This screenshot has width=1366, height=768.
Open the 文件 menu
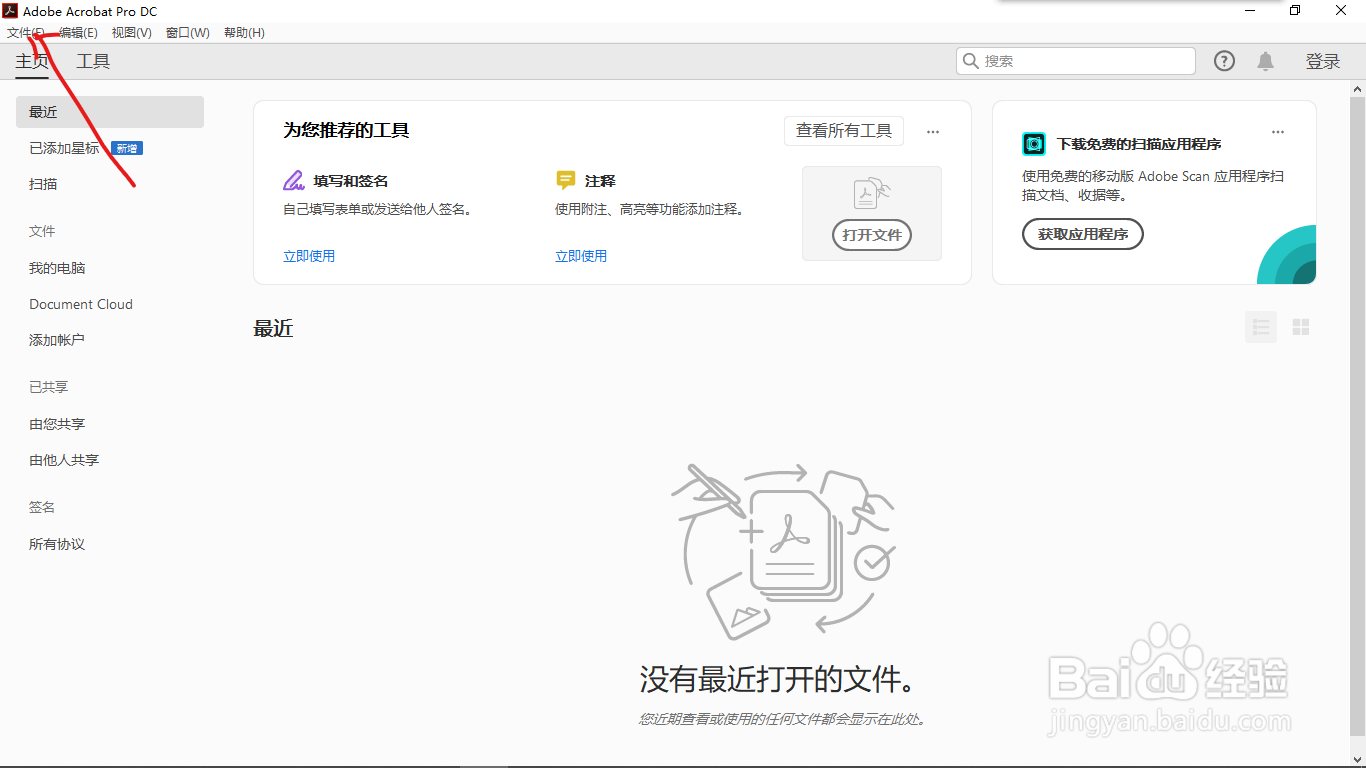[x=26, y=32]
